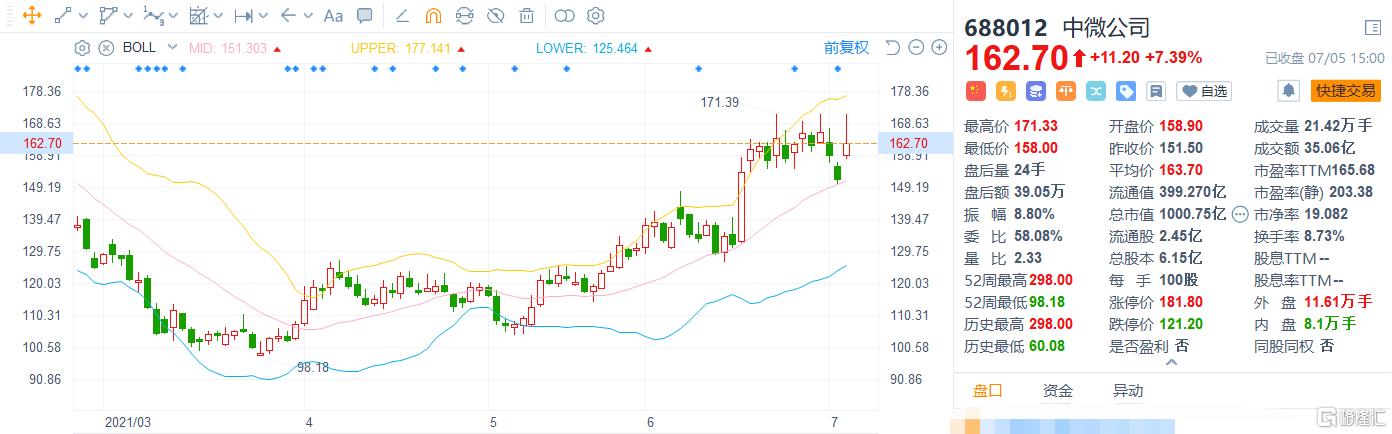This screenshot has height=434, width=1392.
Task: Toggle the overlay compare circles icon
Action: point(565,15)
